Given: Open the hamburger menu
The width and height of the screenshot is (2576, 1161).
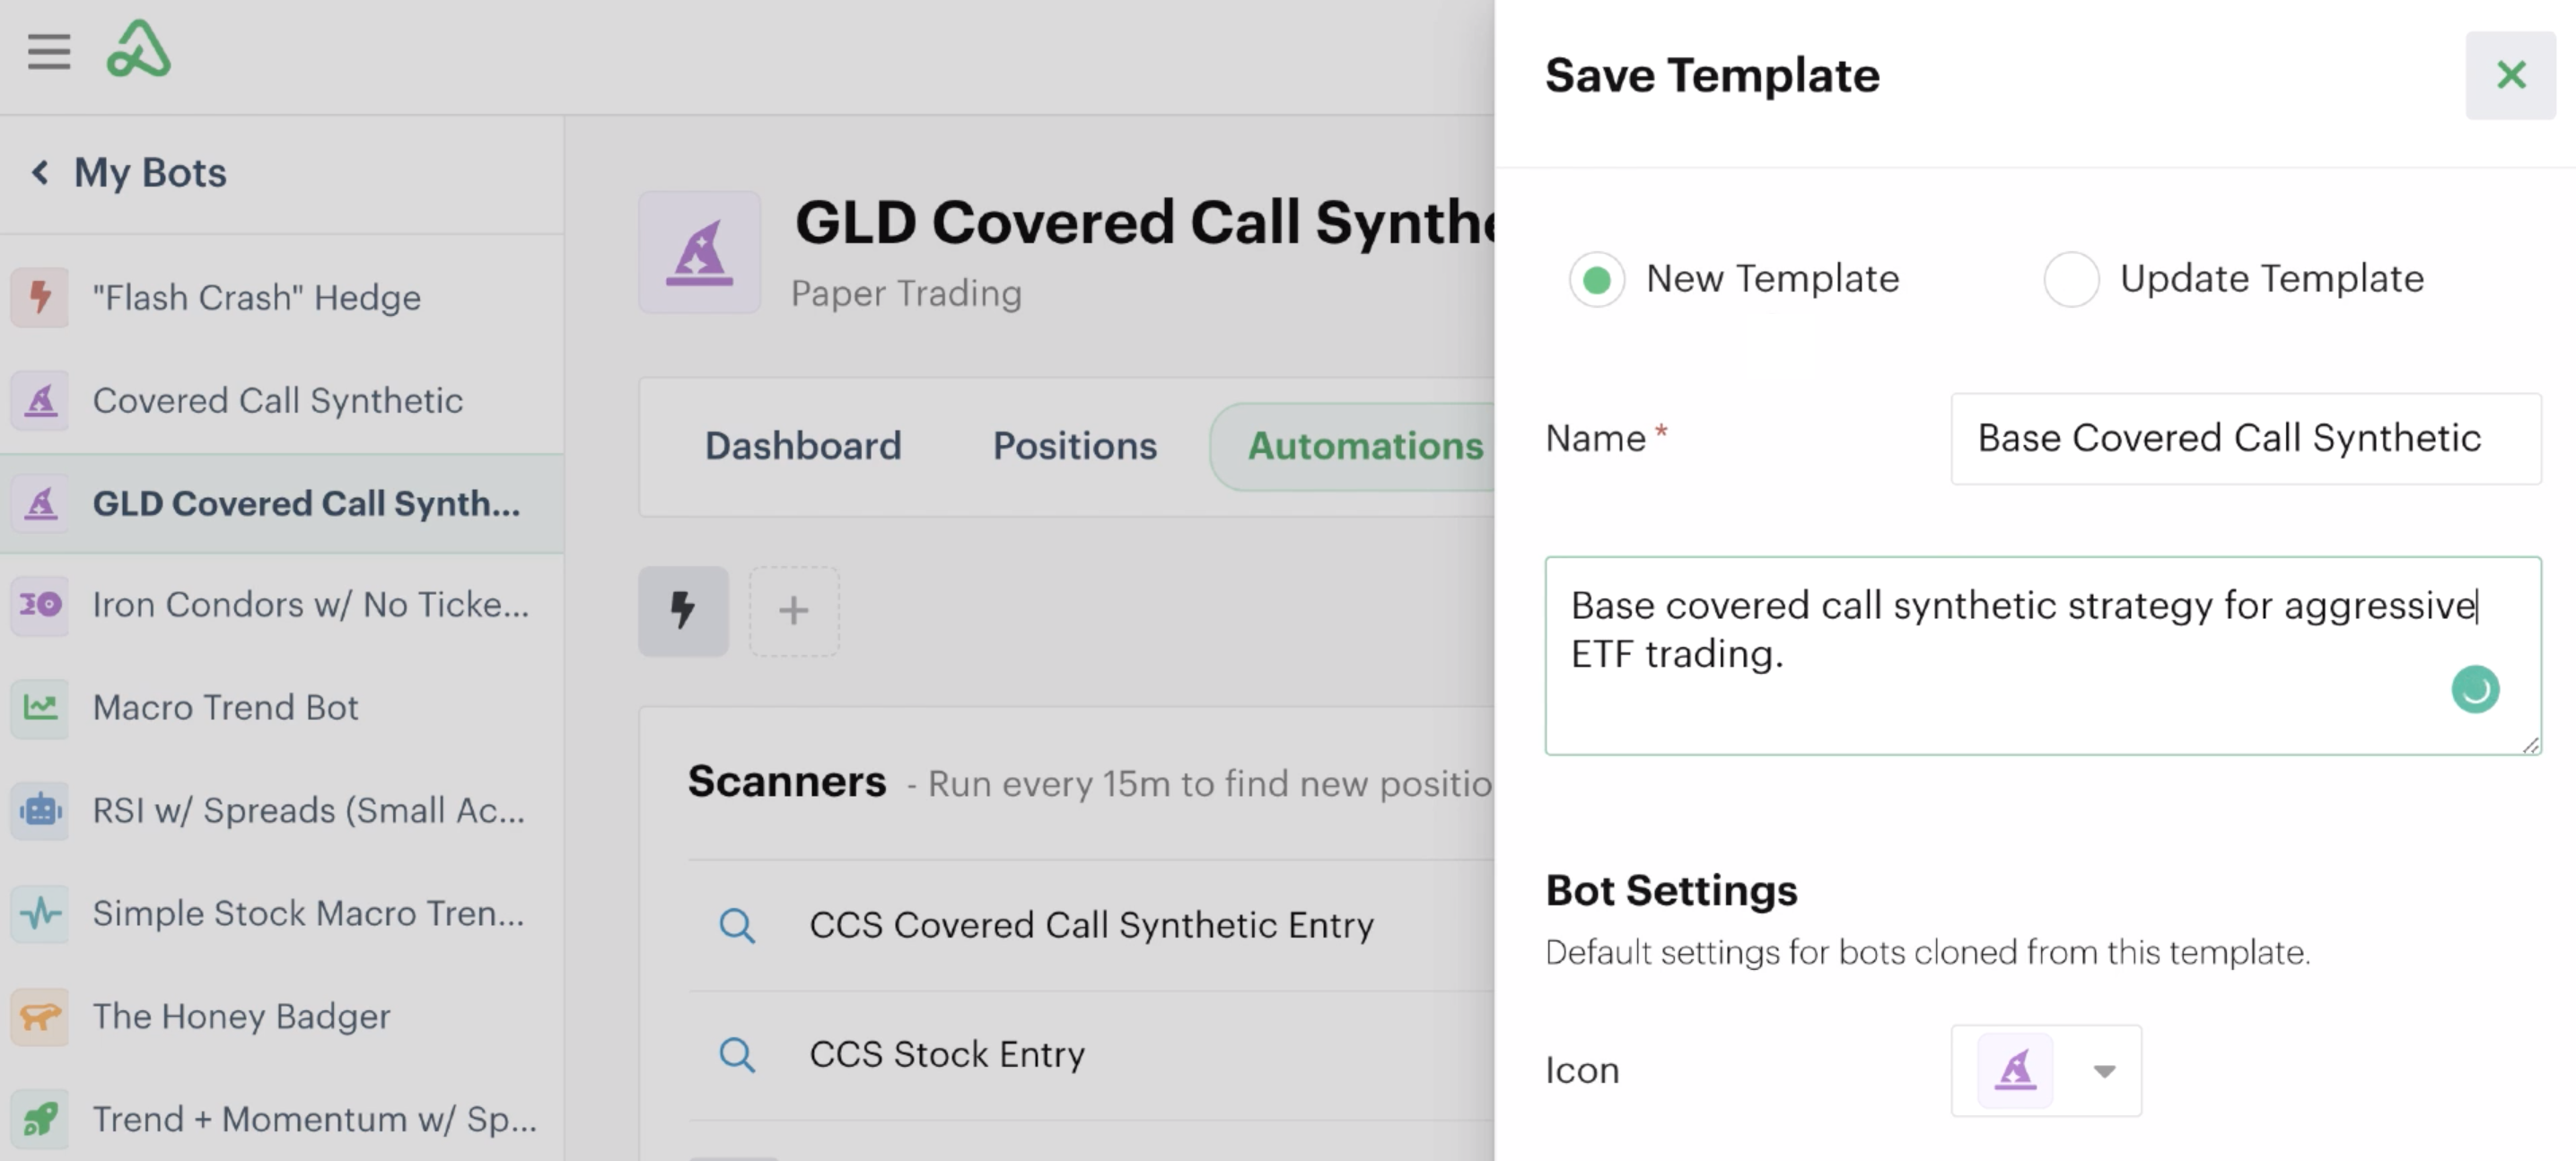Looking at the screenshot, I should click(x=48, y=51).
